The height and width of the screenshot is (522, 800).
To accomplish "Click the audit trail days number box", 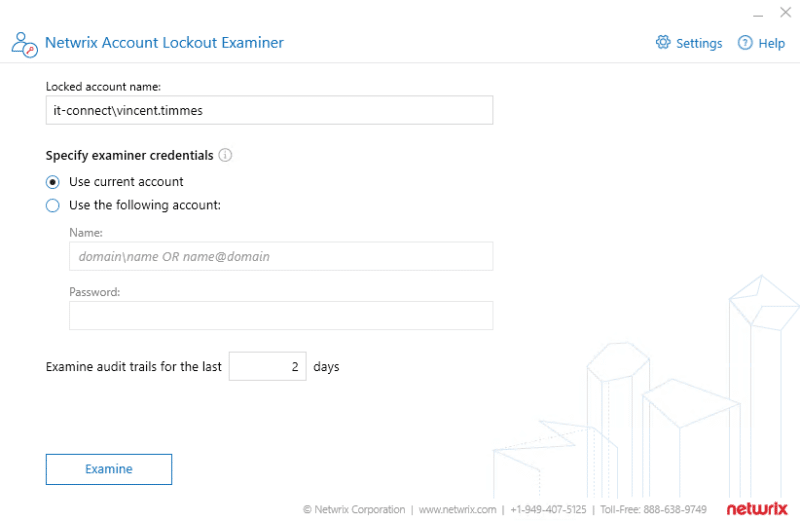I will pos(267,367).
